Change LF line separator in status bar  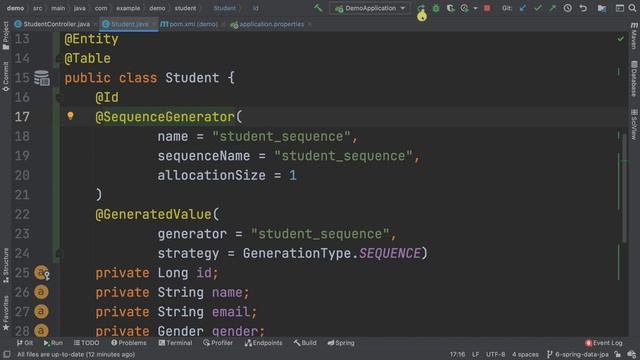click(476, 354)
